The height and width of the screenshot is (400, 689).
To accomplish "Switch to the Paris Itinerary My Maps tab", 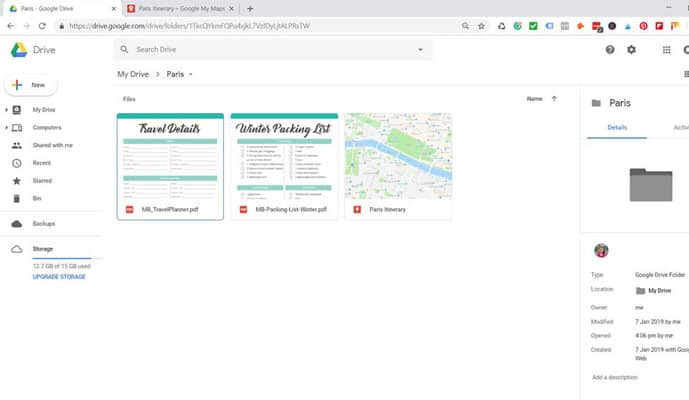I will tap(181, 8).
